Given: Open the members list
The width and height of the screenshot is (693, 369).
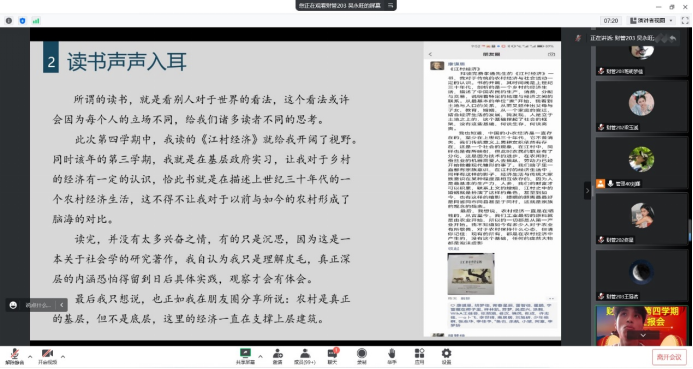Looking at the screenshot, I should (305, 356).
